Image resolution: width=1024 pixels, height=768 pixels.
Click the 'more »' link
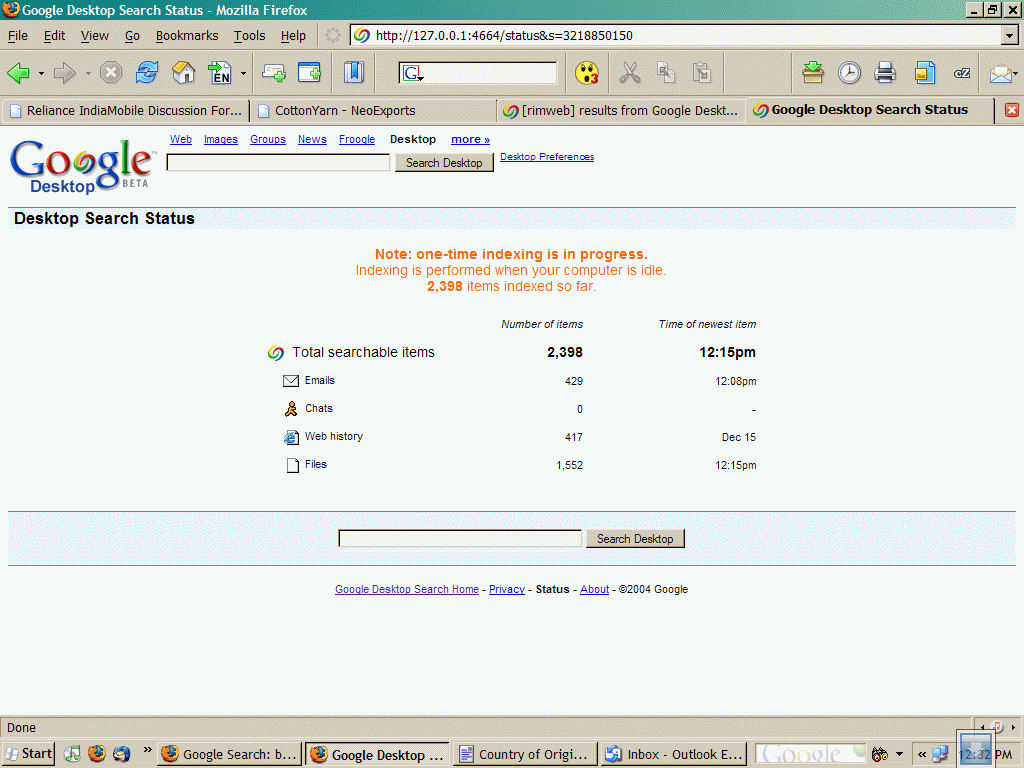click(x=470, y=139)
